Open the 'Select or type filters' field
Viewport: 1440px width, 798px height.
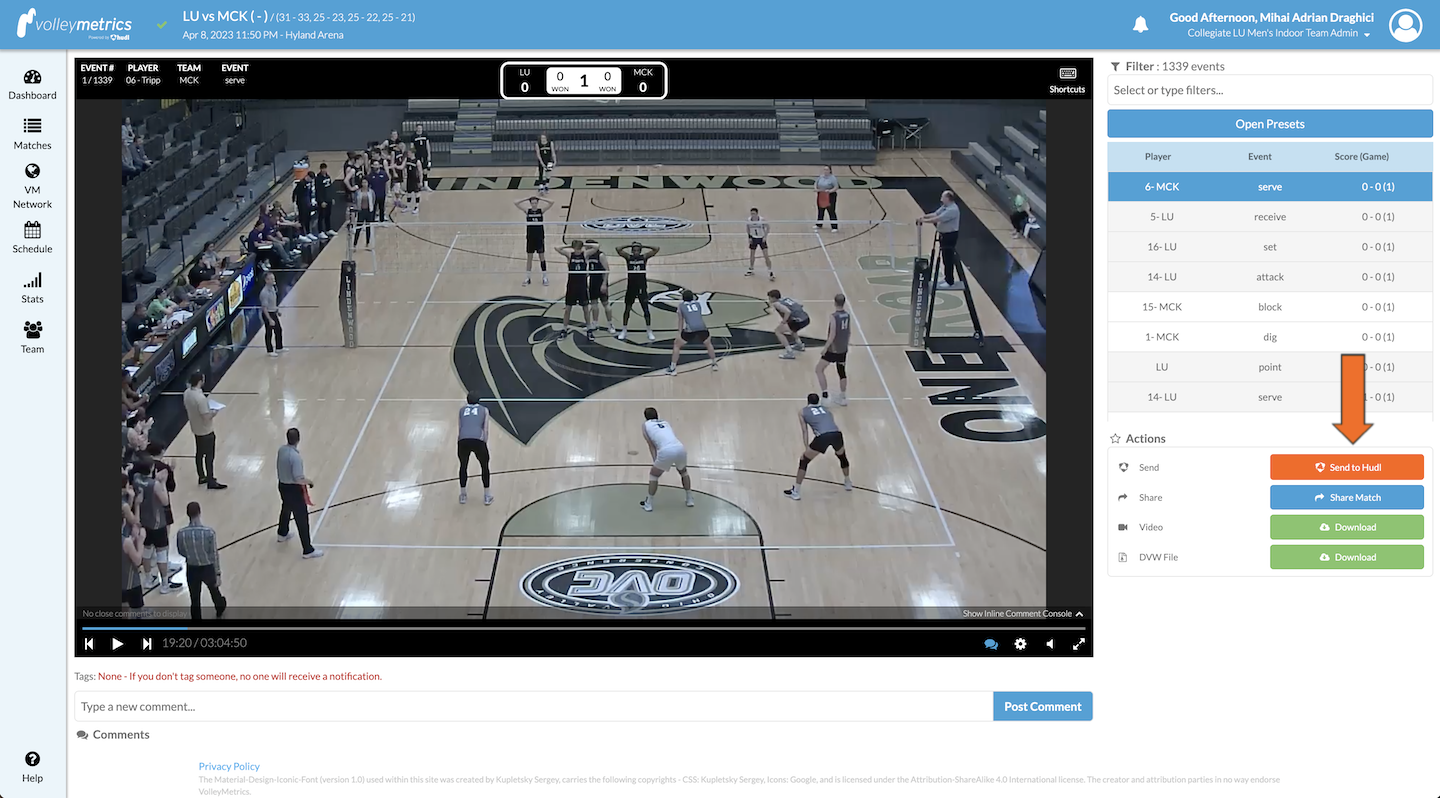1269,89
